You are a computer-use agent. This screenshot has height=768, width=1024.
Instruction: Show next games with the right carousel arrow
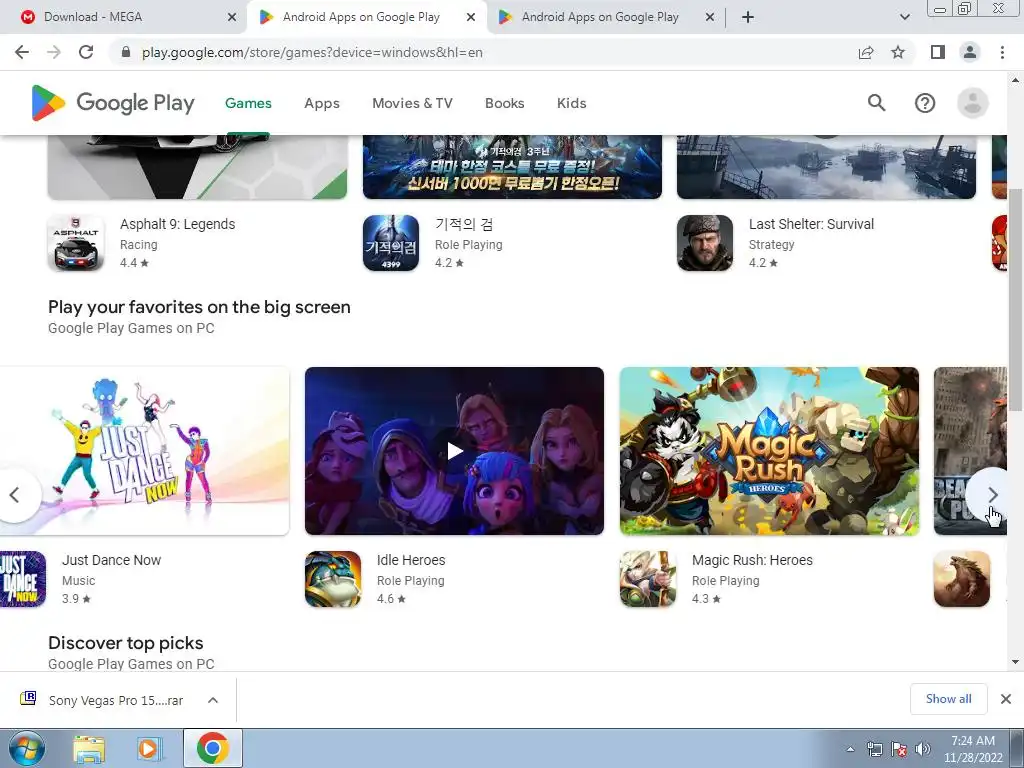993,495
